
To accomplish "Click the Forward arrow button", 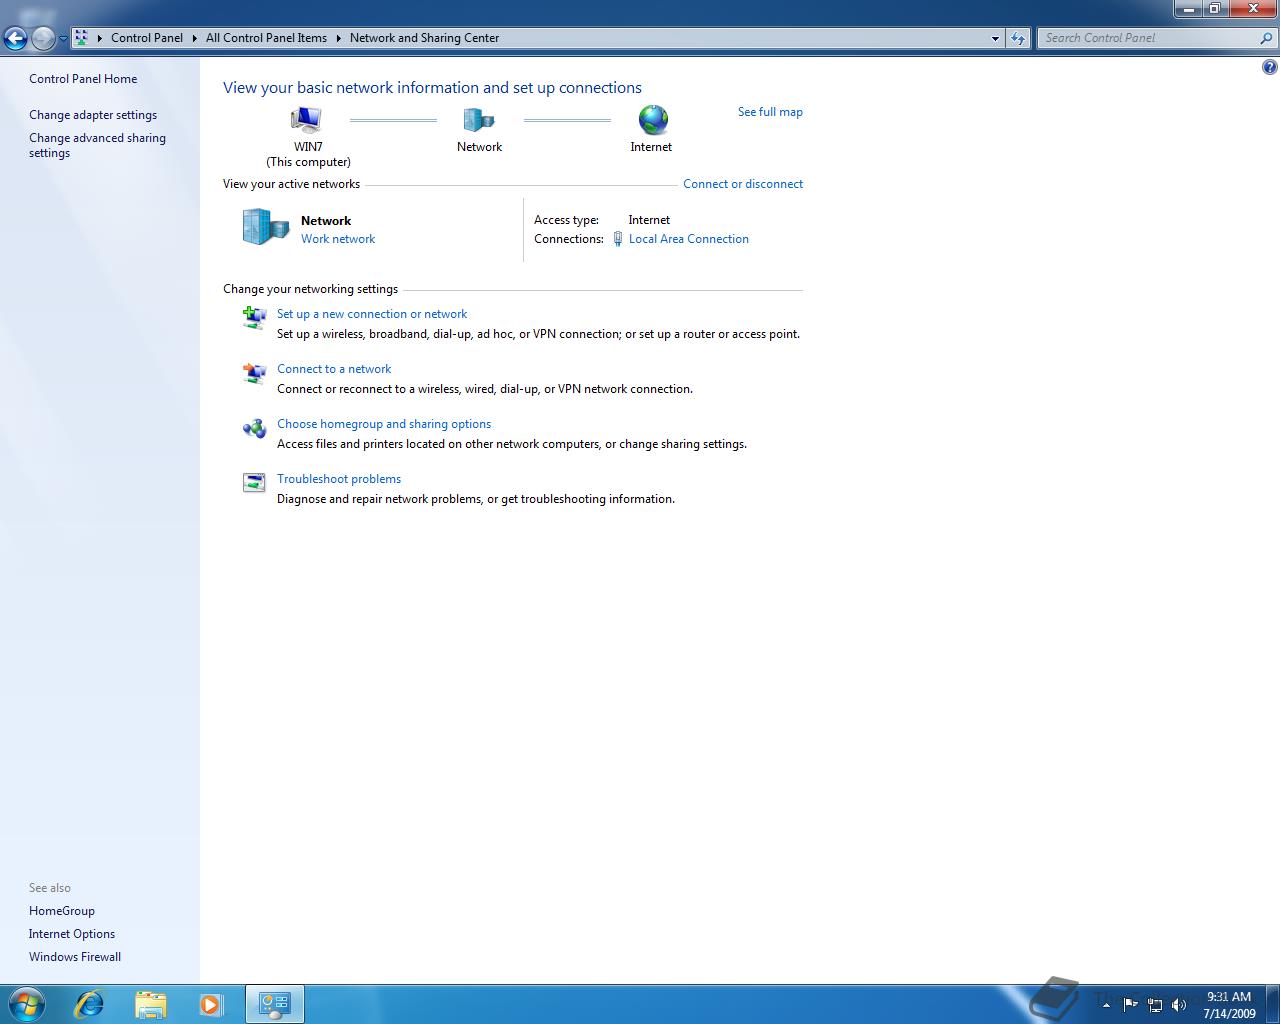I will (43, 39).
